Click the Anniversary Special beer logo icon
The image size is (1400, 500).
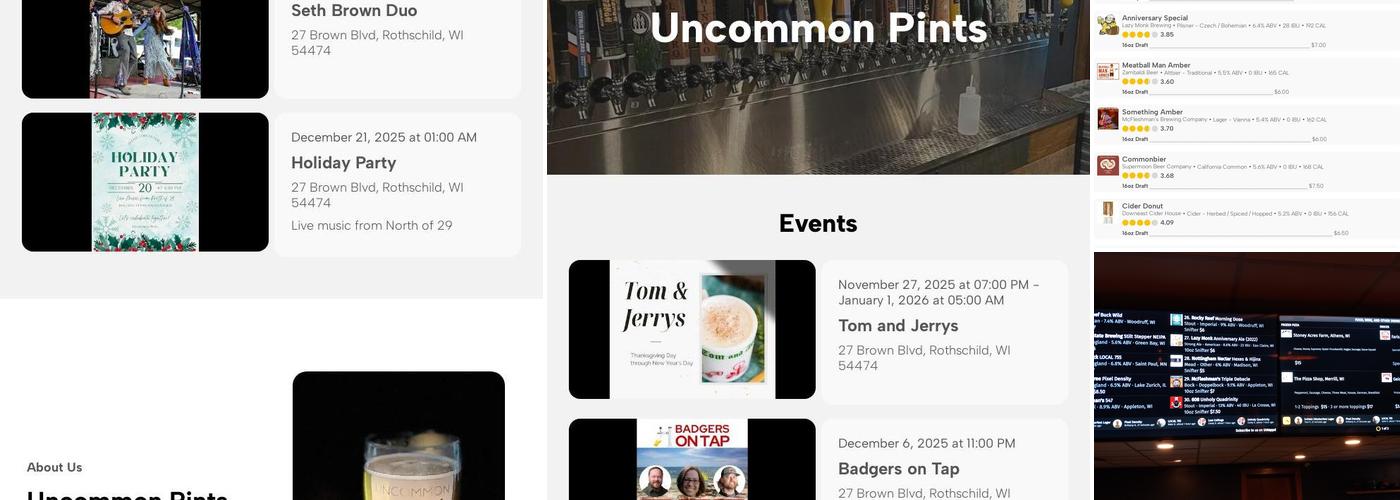(1107, 25)
